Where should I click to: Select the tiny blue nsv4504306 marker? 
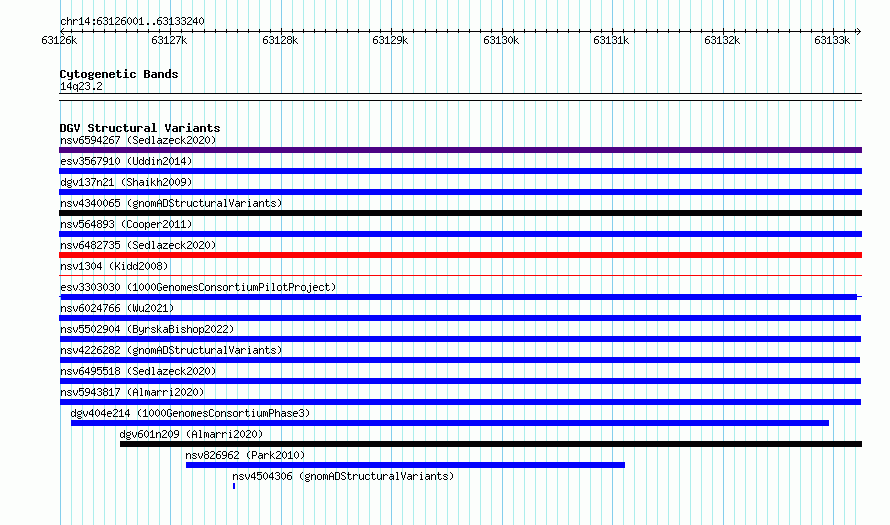click(234, 486)
